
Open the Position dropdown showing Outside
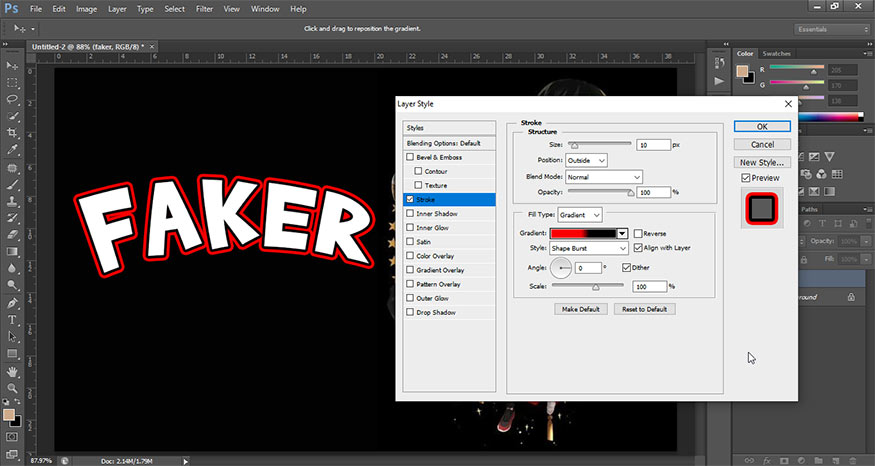pos(586,160)
